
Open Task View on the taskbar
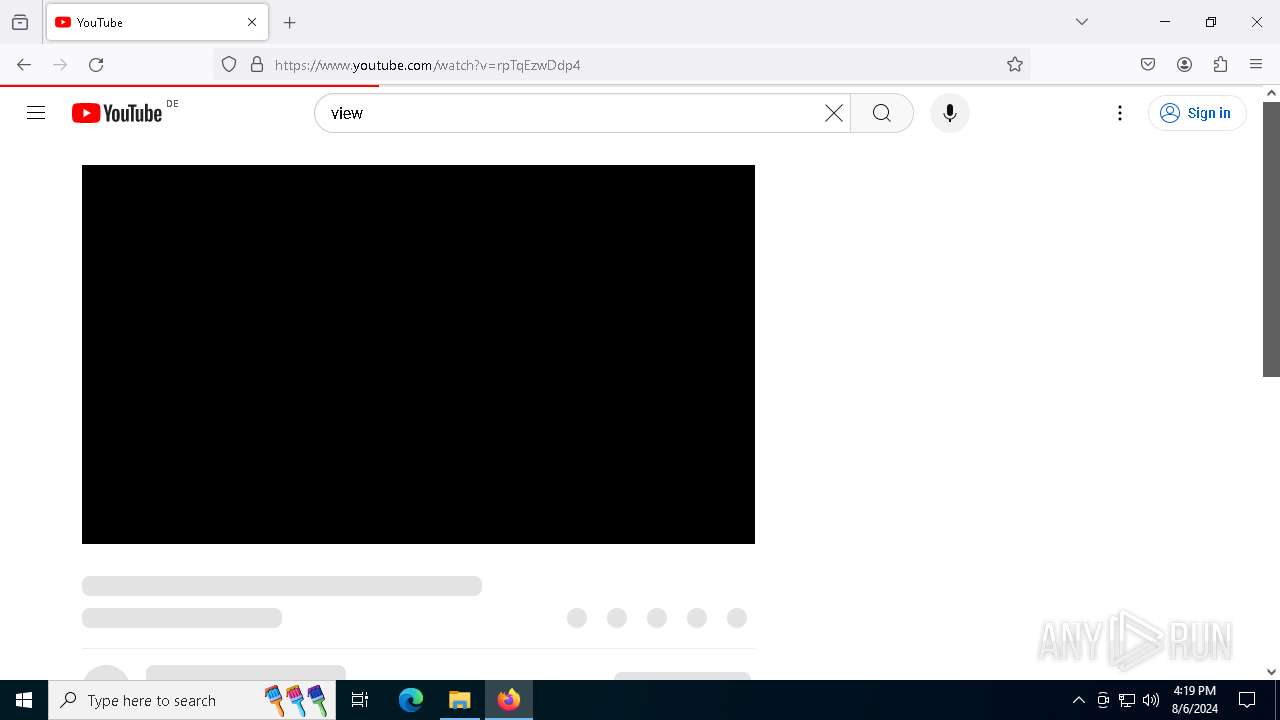[x=360, y=700]
